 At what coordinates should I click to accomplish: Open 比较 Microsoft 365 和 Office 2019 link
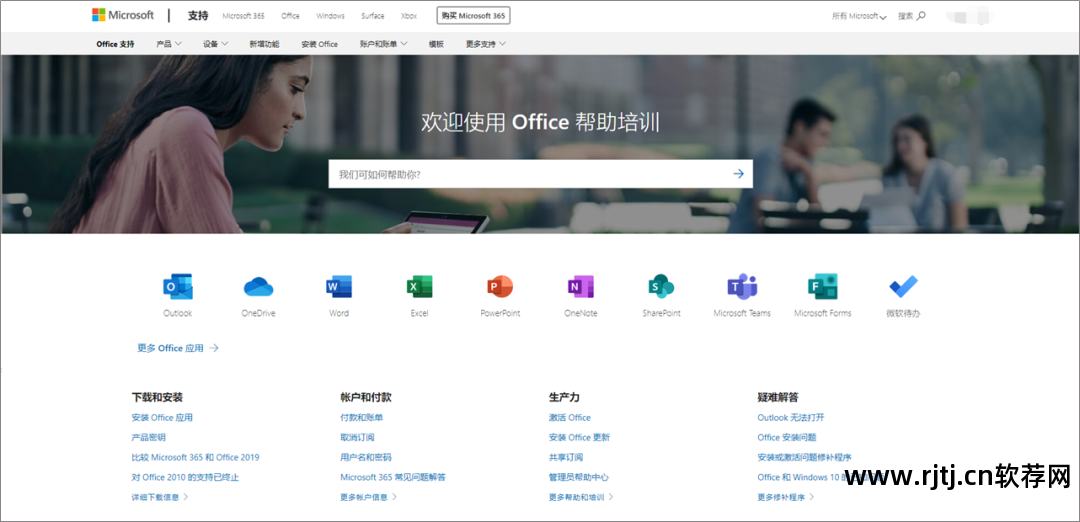195,457
